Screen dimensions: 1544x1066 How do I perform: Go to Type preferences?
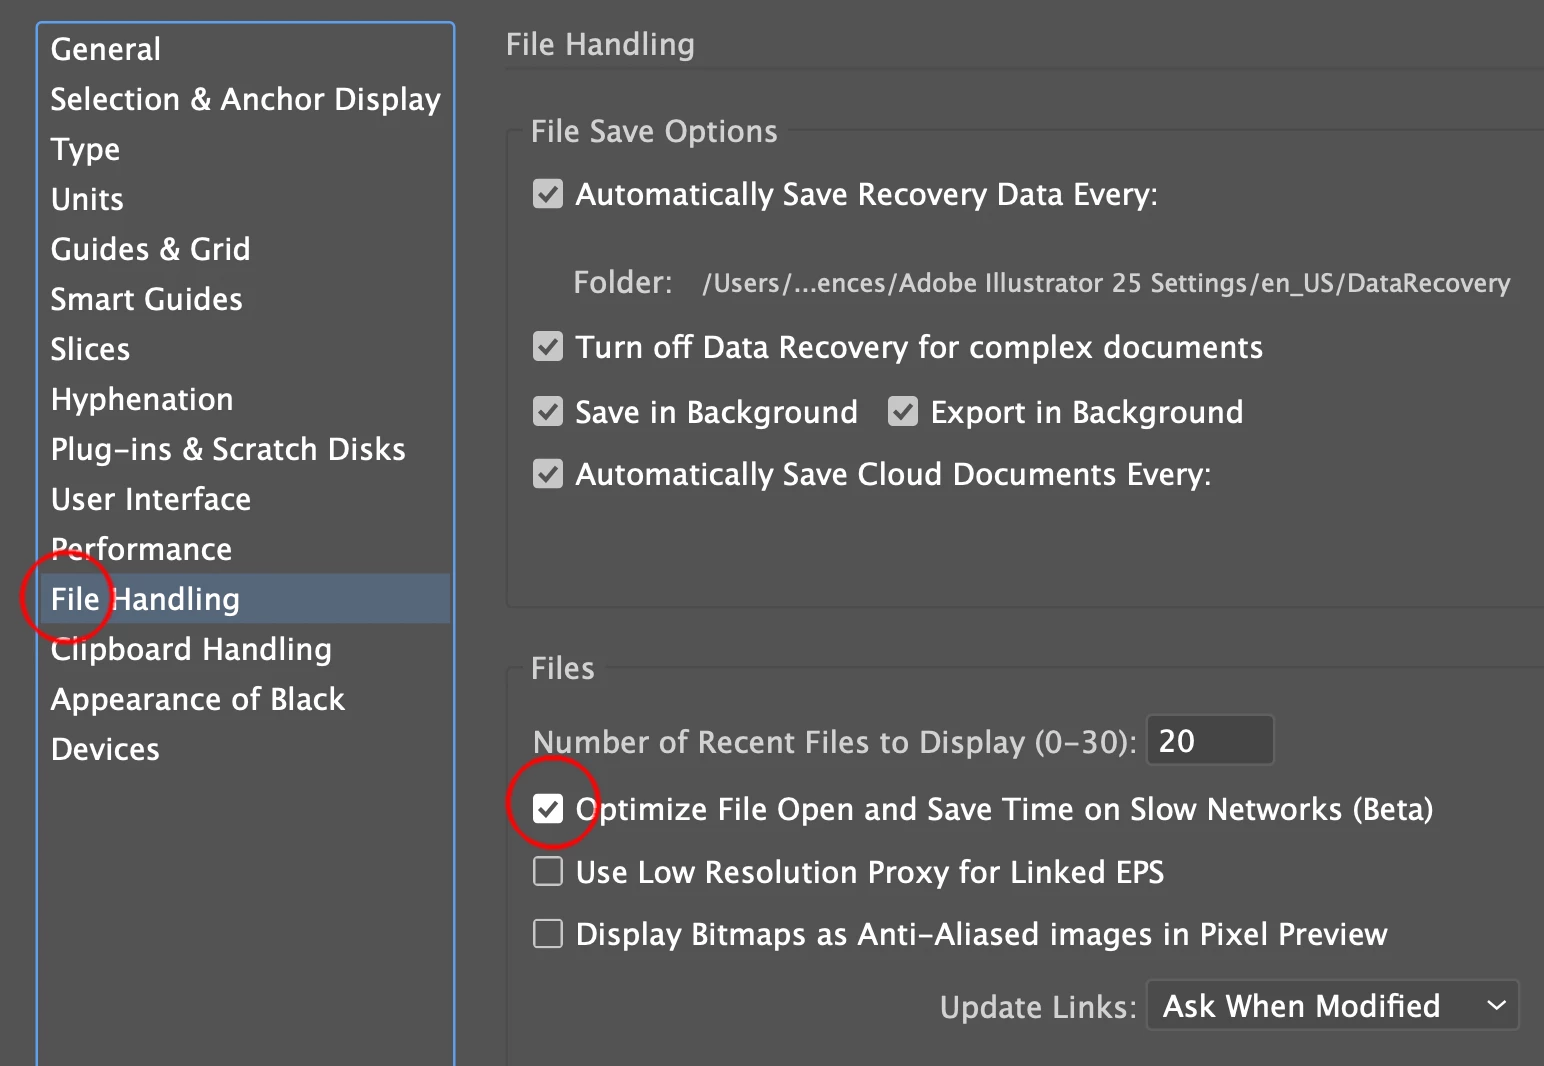tap(86, 149)
